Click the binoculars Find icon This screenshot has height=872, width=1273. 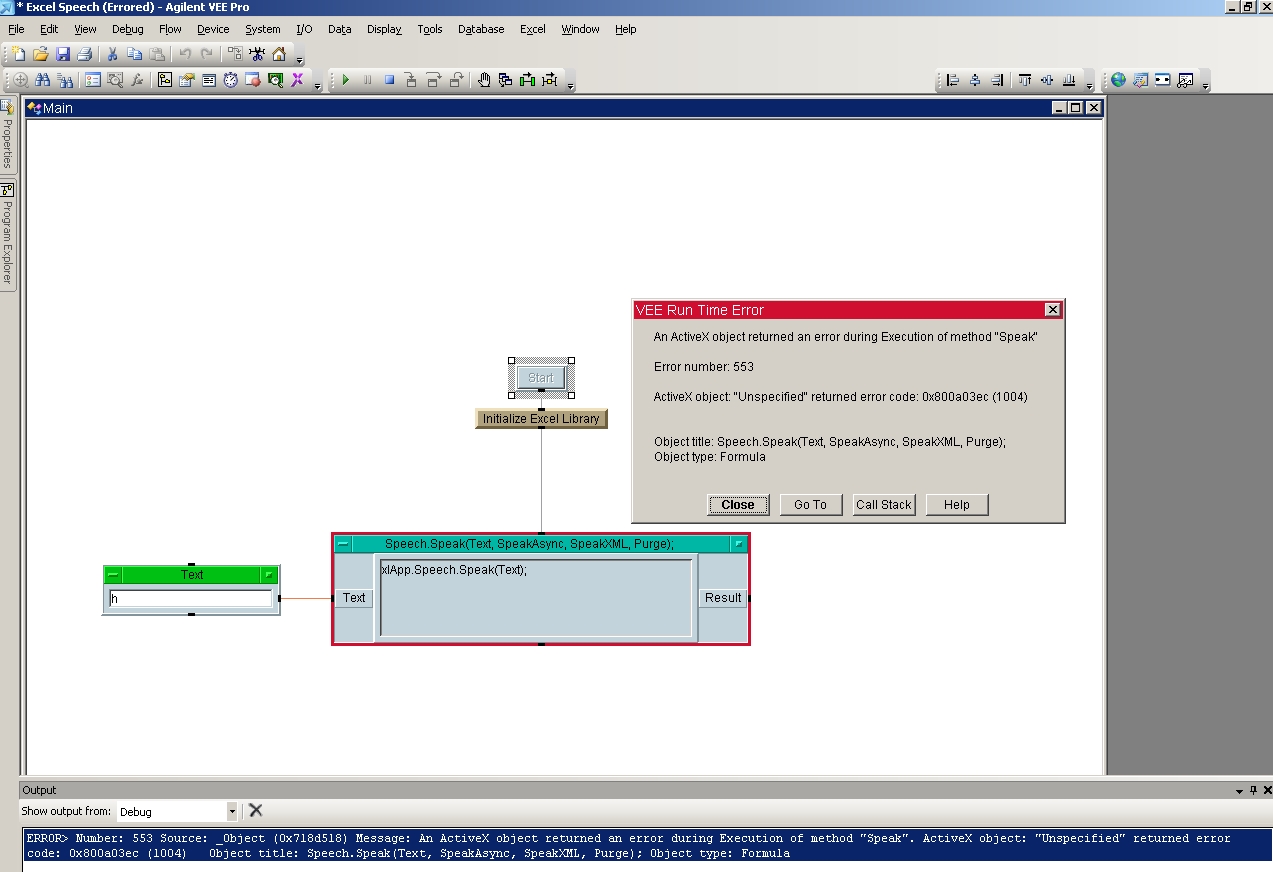coord(43,81)
